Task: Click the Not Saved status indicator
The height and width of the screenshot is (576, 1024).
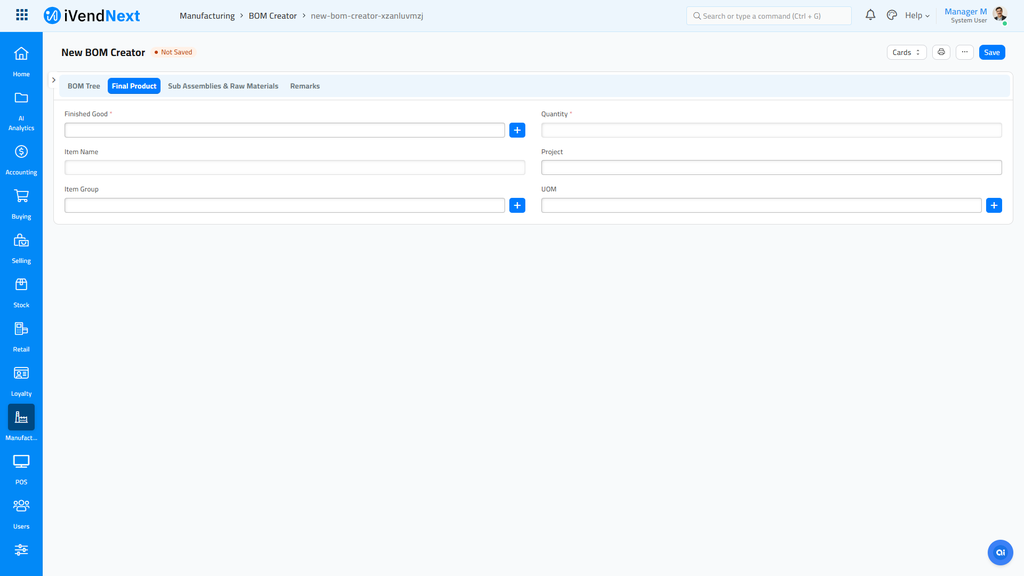Action: (x=173, y=52)
